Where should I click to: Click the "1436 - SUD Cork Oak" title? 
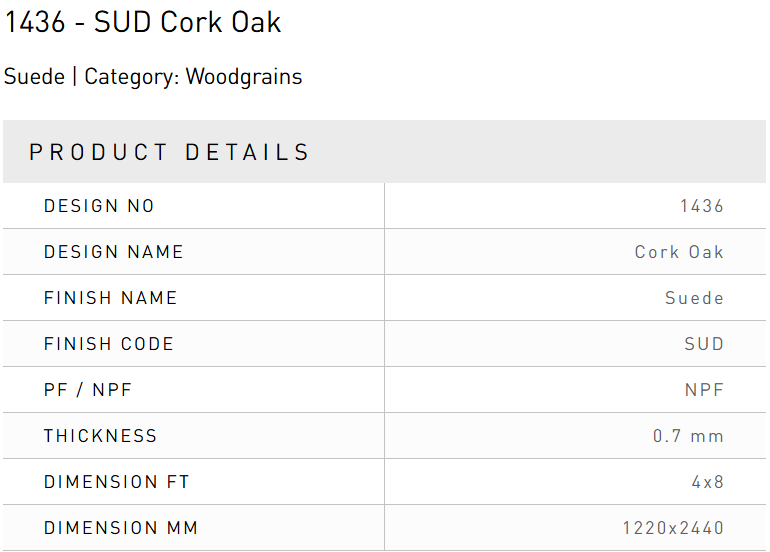point(143,23)
